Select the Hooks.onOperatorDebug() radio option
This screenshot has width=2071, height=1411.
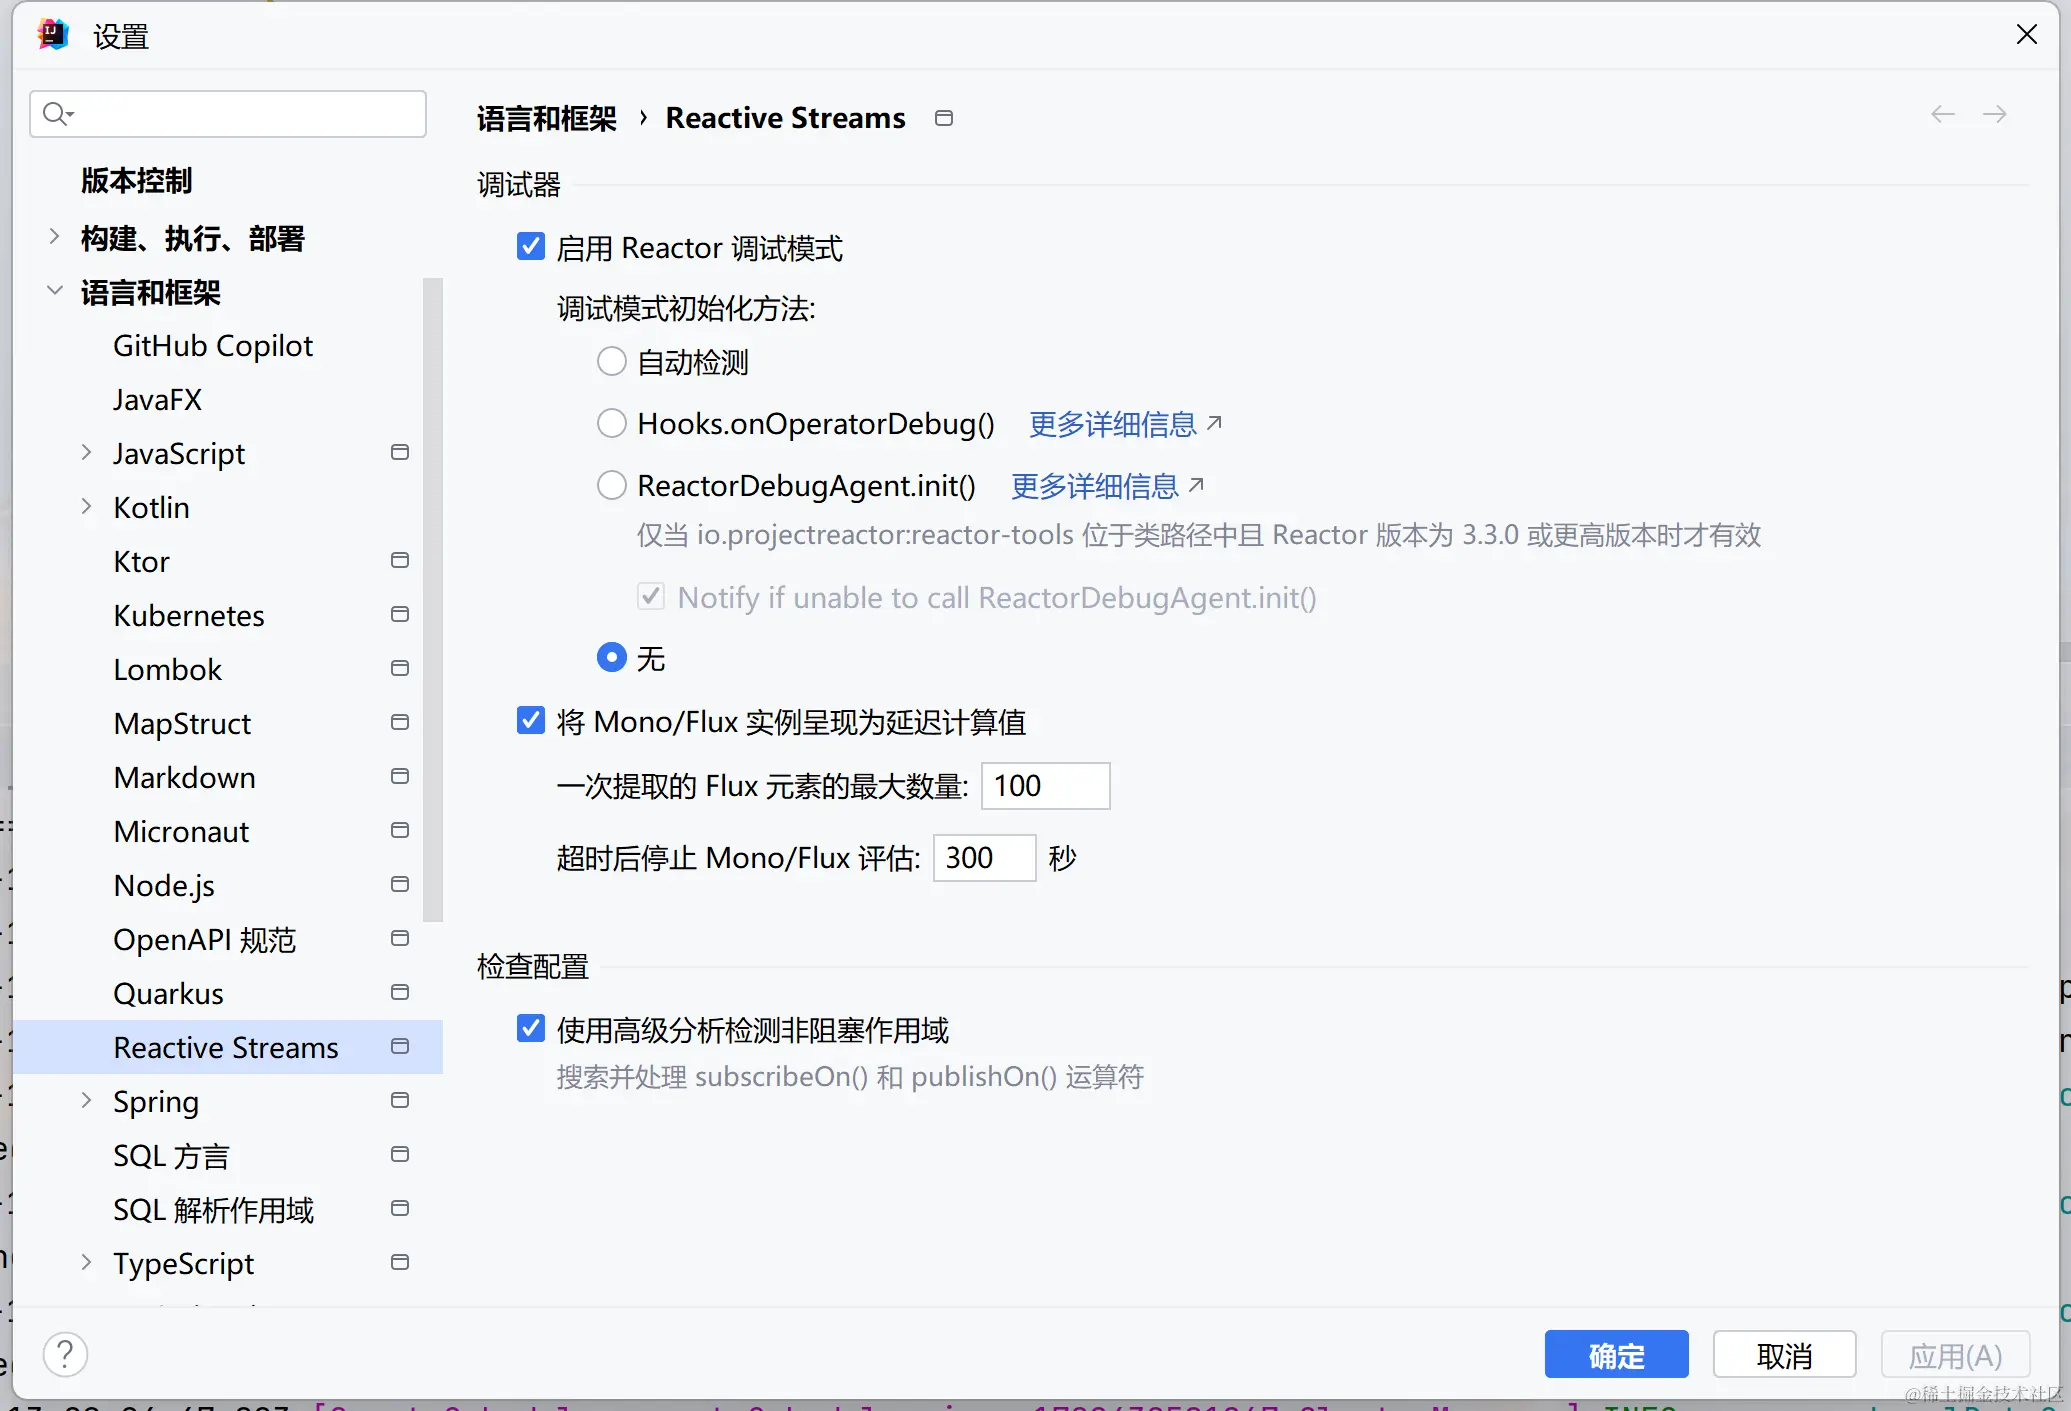click(x=611, y=423)
